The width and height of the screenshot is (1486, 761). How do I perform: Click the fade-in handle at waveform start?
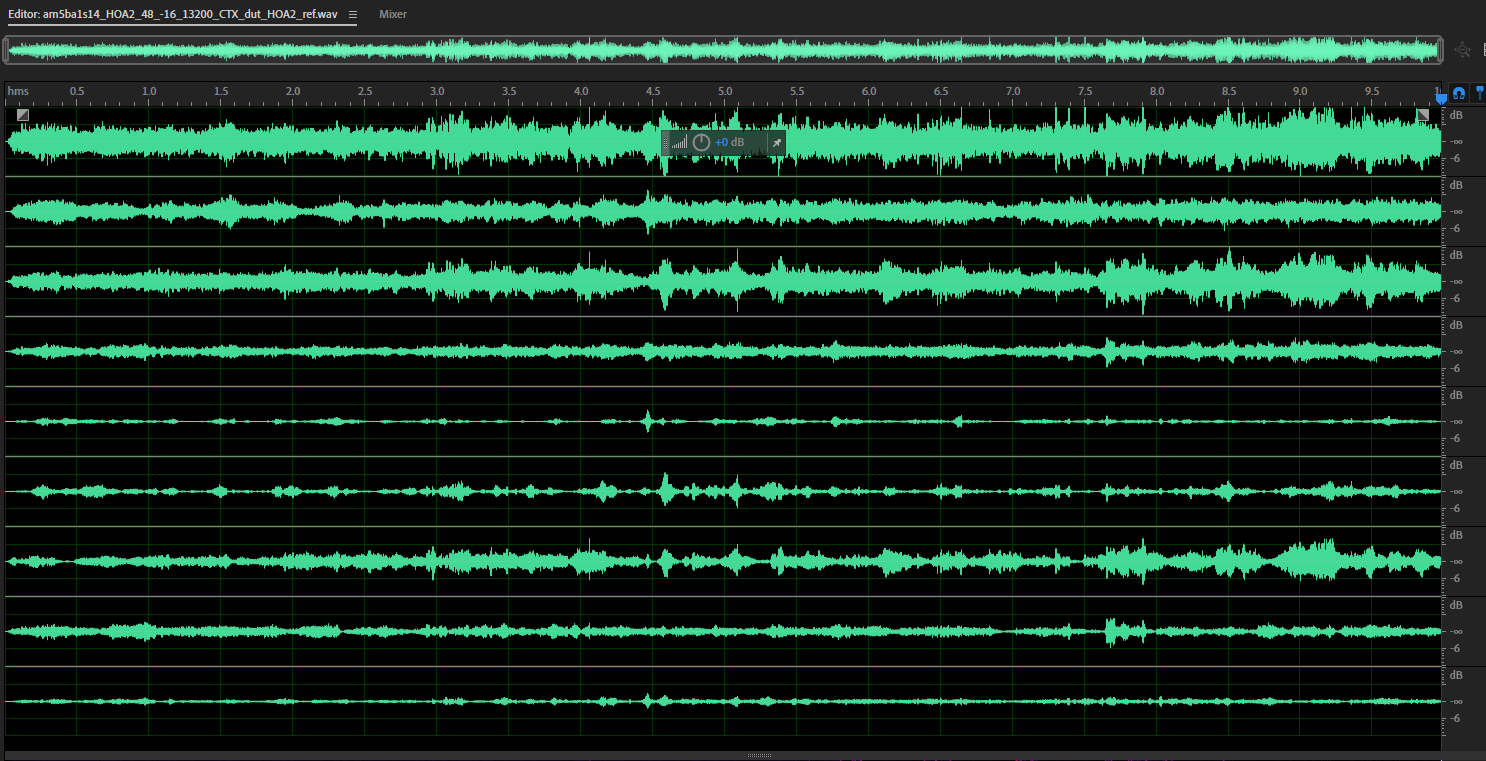point(23,115)
